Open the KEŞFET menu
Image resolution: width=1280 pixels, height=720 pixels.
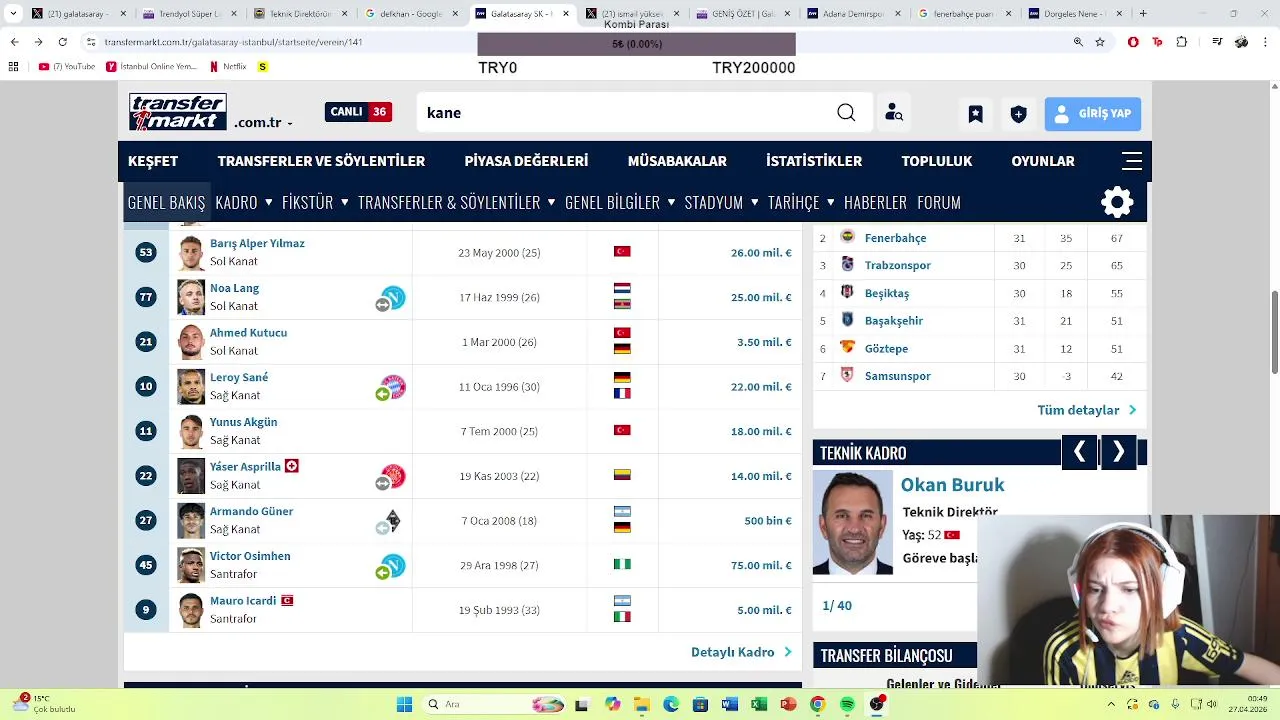coord(153,161)
